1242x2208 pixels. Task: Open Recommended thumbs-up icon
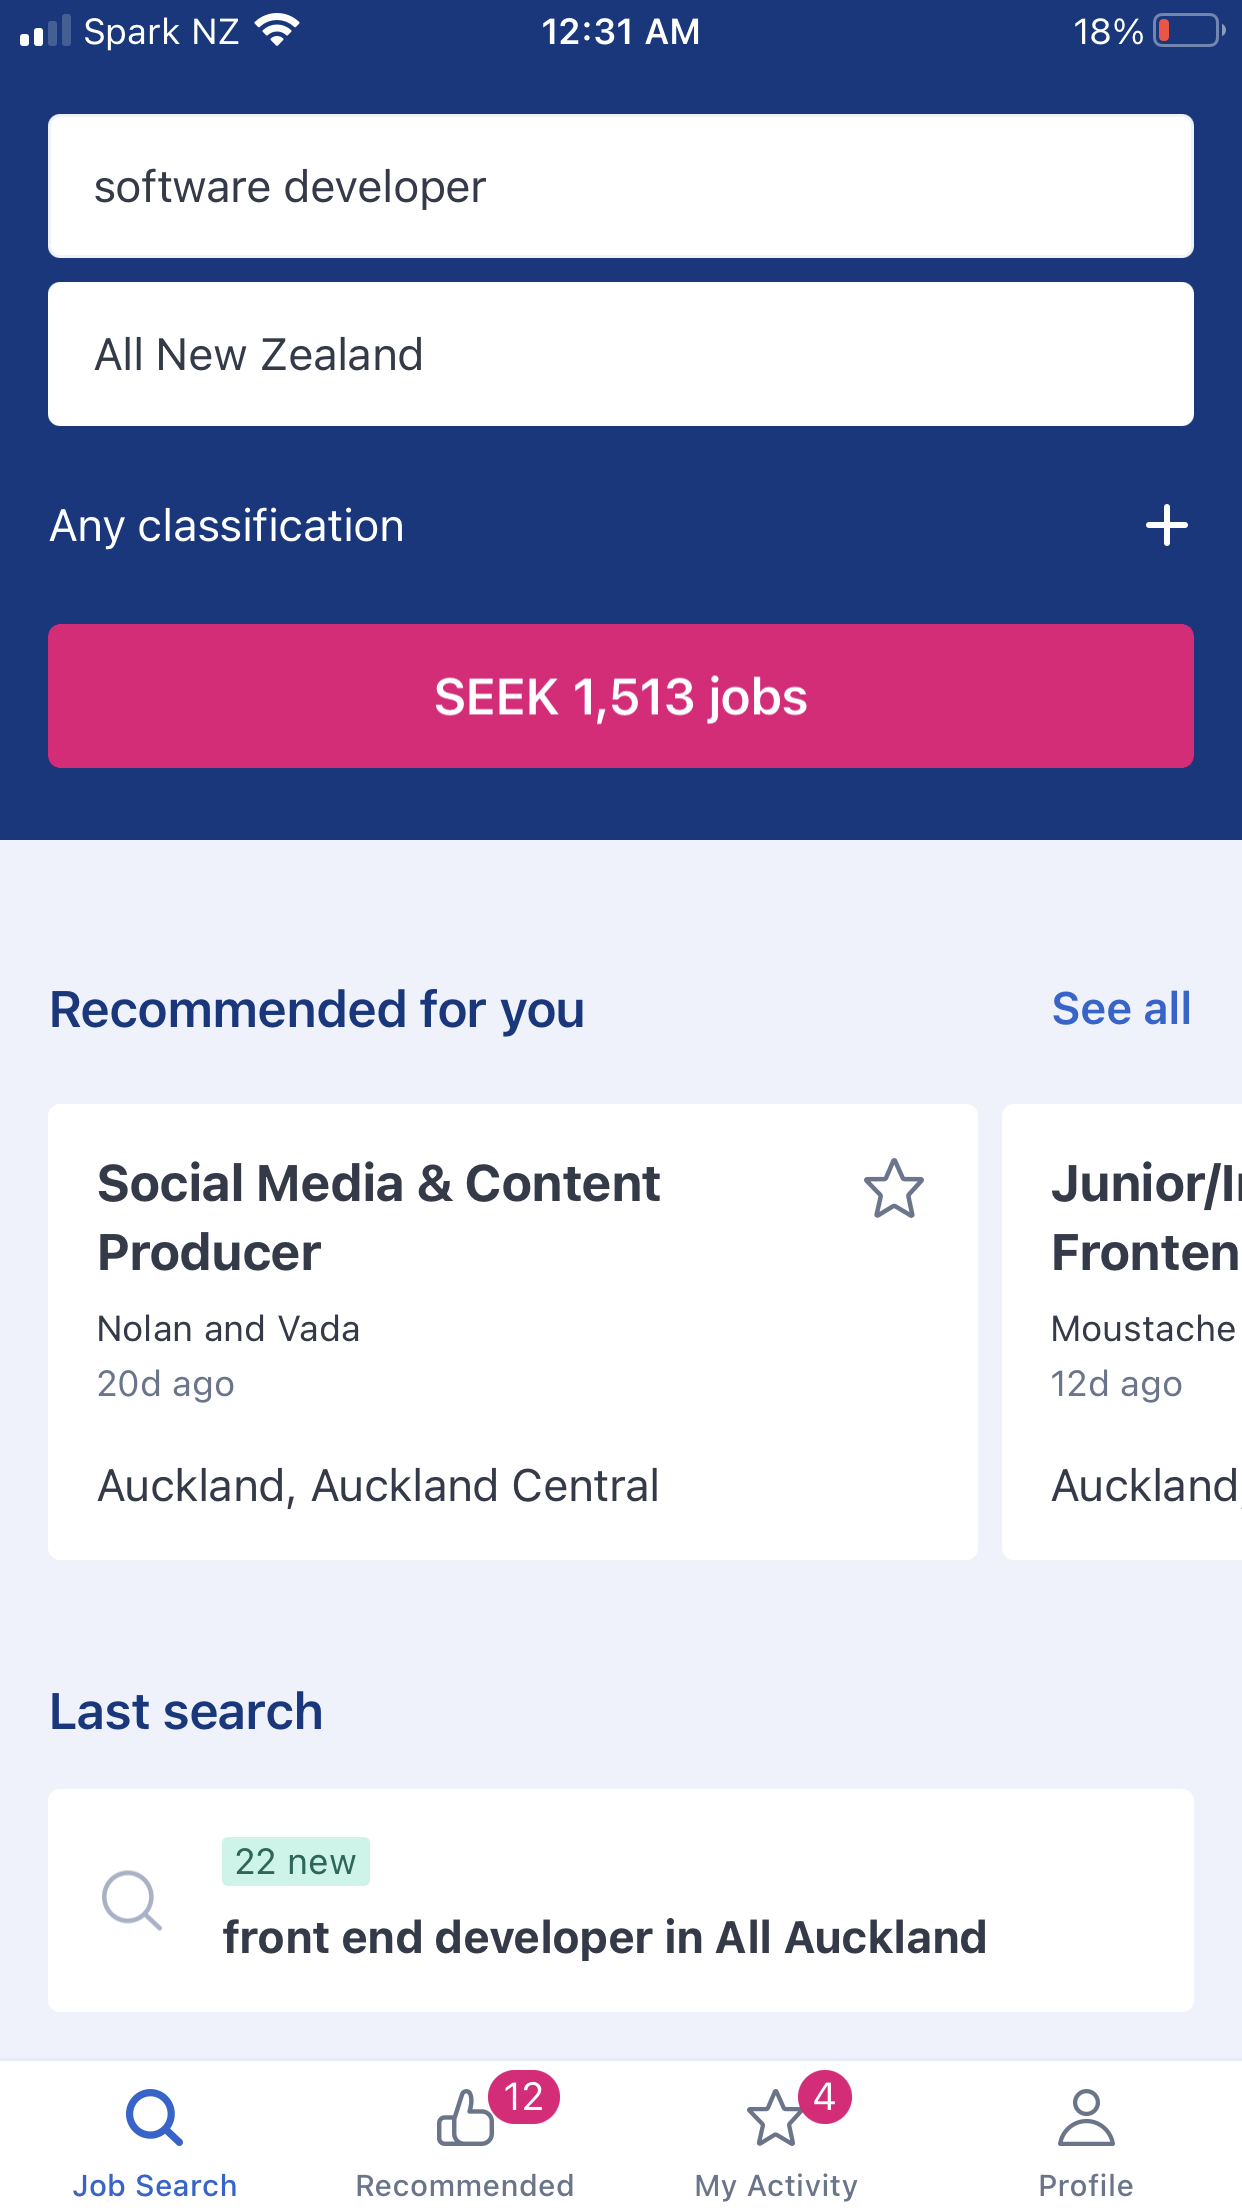point(465,2118)
